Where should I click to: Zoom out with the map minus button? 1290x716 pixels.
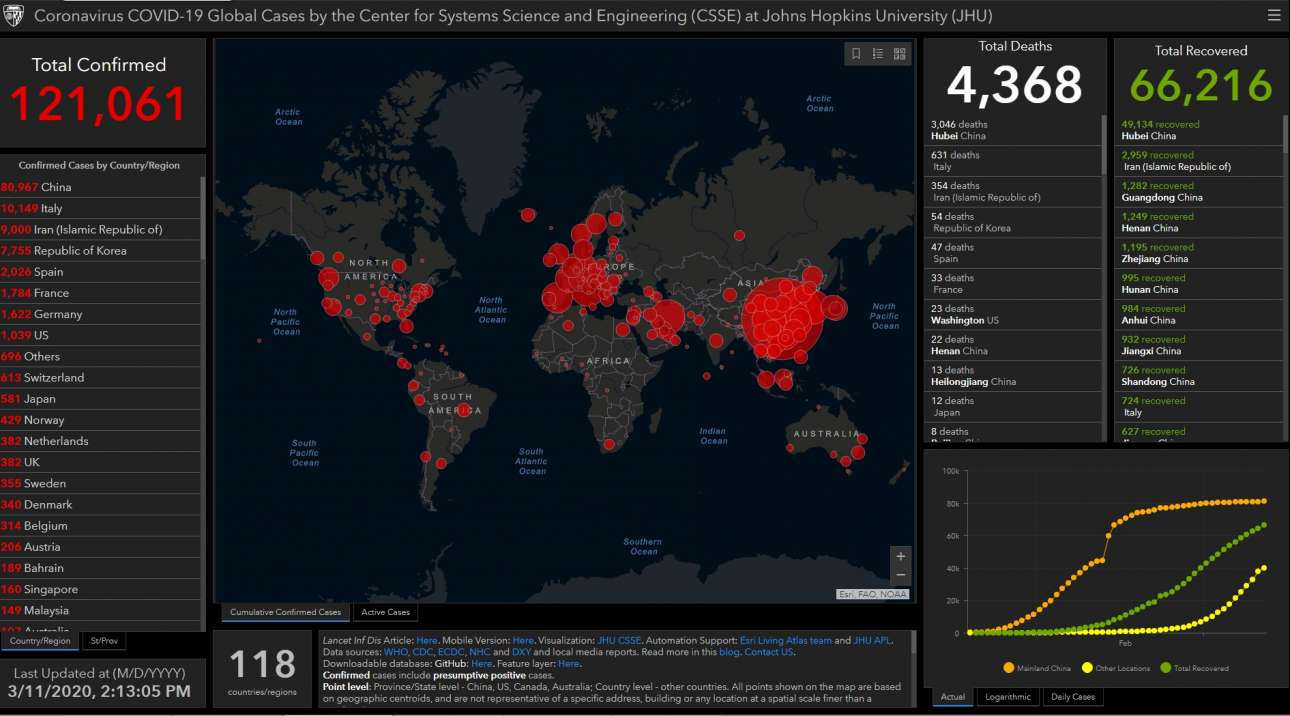[901, 575]
